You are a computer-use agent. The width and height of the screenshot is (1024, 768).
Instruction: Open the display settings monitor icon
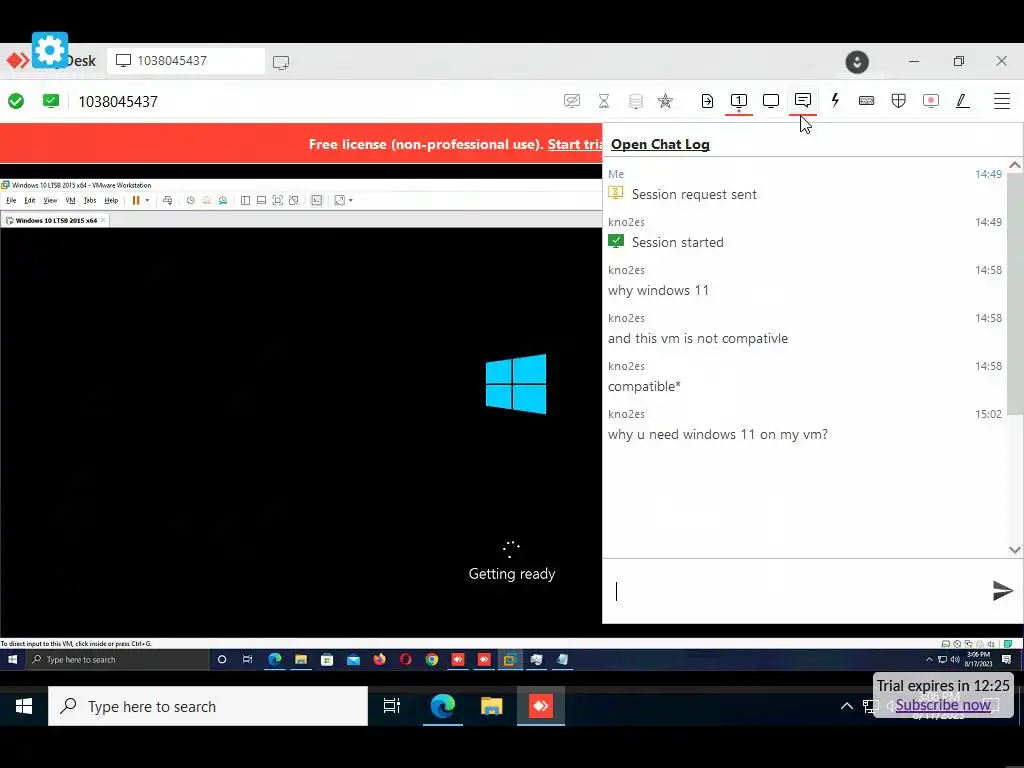[771, 101]
